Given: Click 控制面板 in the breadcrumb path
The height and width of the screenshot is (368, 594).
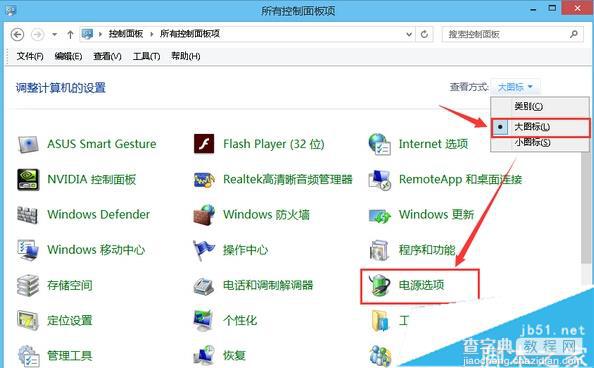Looking at the screenshot, I should pyautogui.click(x=126, y=34).
